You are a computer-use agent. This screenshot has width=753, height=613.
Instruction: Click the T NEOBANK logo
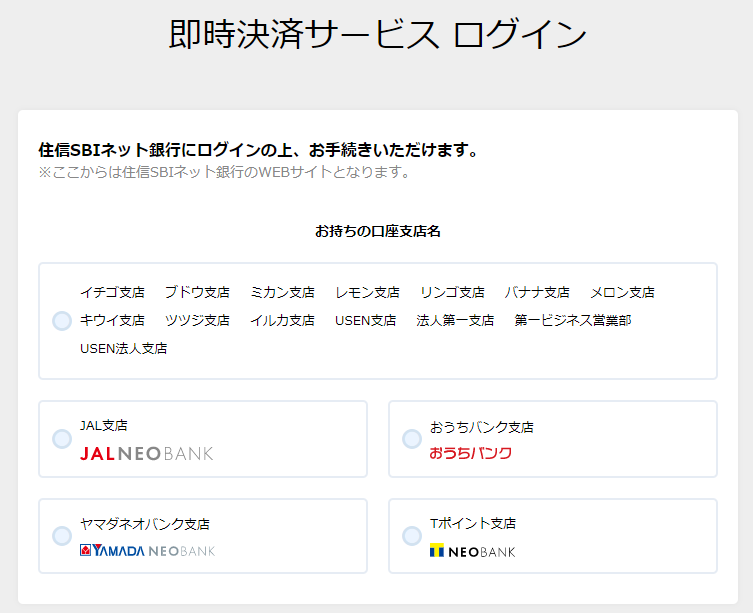click(473, 551)
